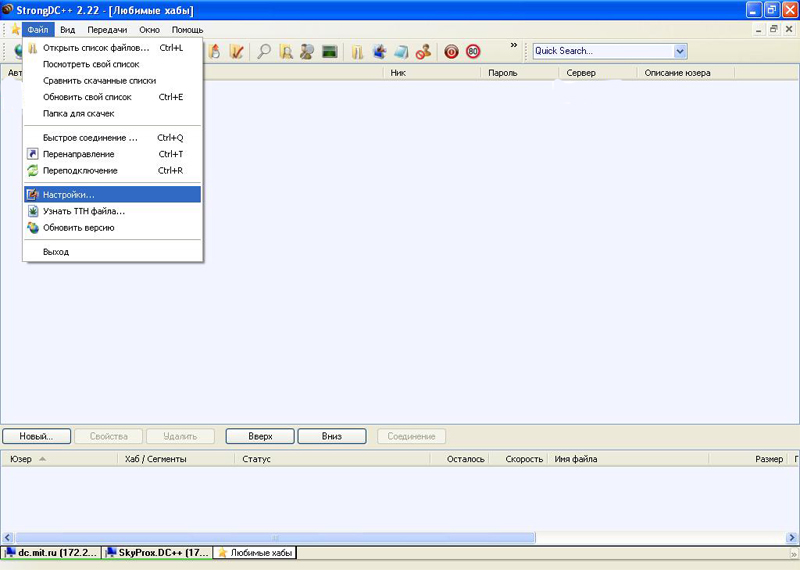Click the magnifier-over-page search icon in toolbar
800x570 pixels.
286,51
